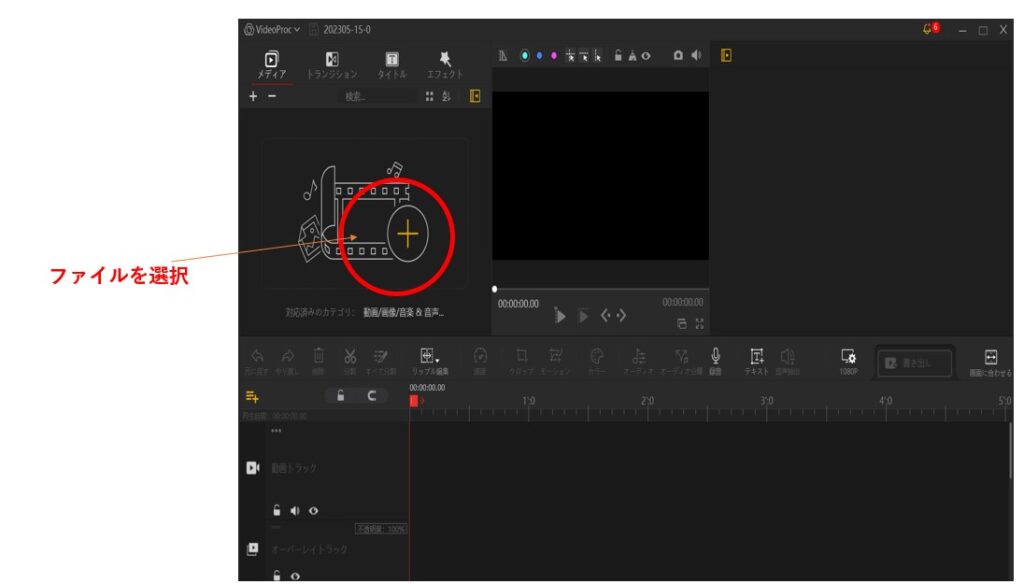Viewport: 1024px width, 584px height.
Task: Toggle the lock icon above preview
Action: (x=618, y=56)
